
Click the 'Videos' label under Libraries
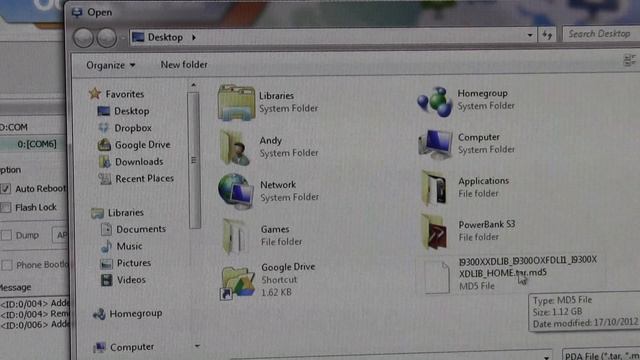(131, 280)
